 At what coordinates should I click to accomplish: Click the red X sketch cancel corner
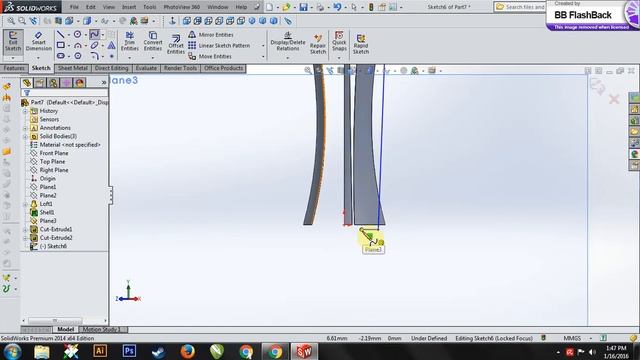tap(614, 99)
